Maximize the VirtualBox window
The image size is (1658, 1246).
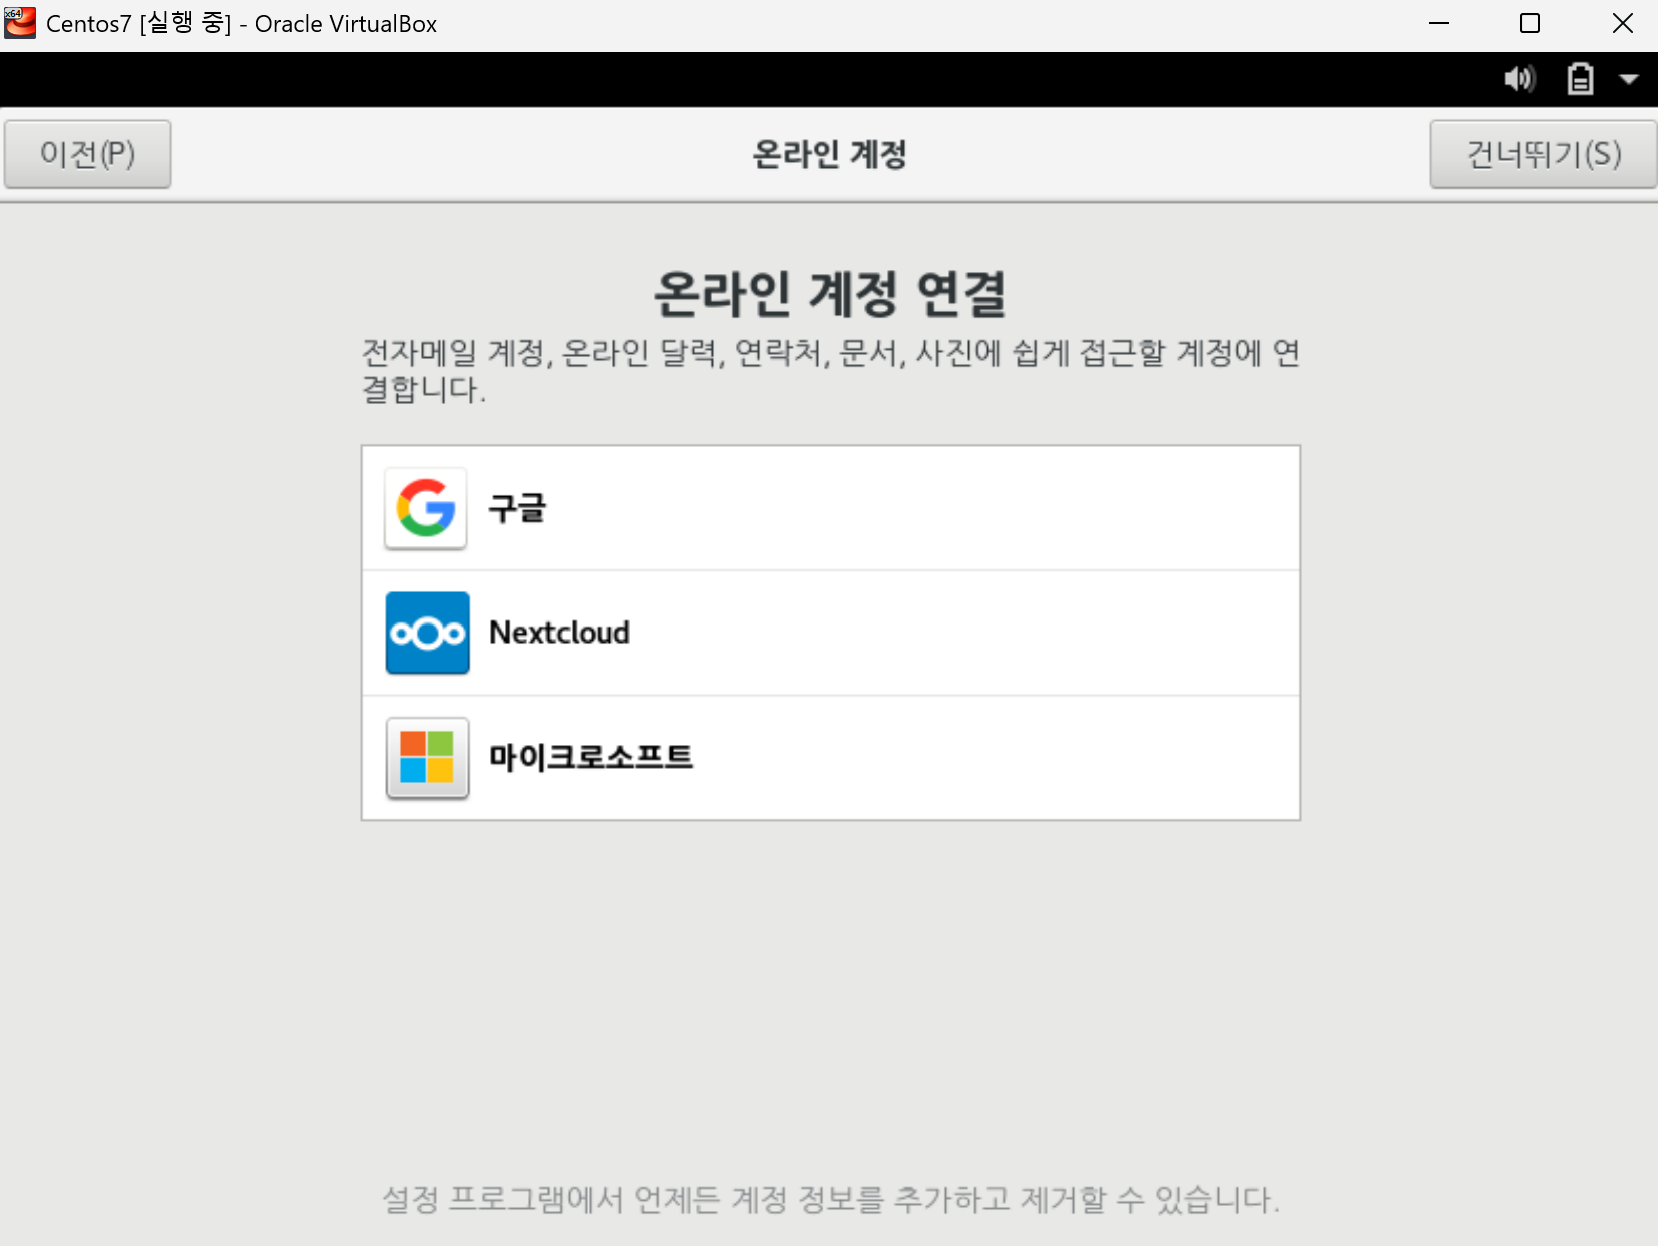tap(1530, 23)
